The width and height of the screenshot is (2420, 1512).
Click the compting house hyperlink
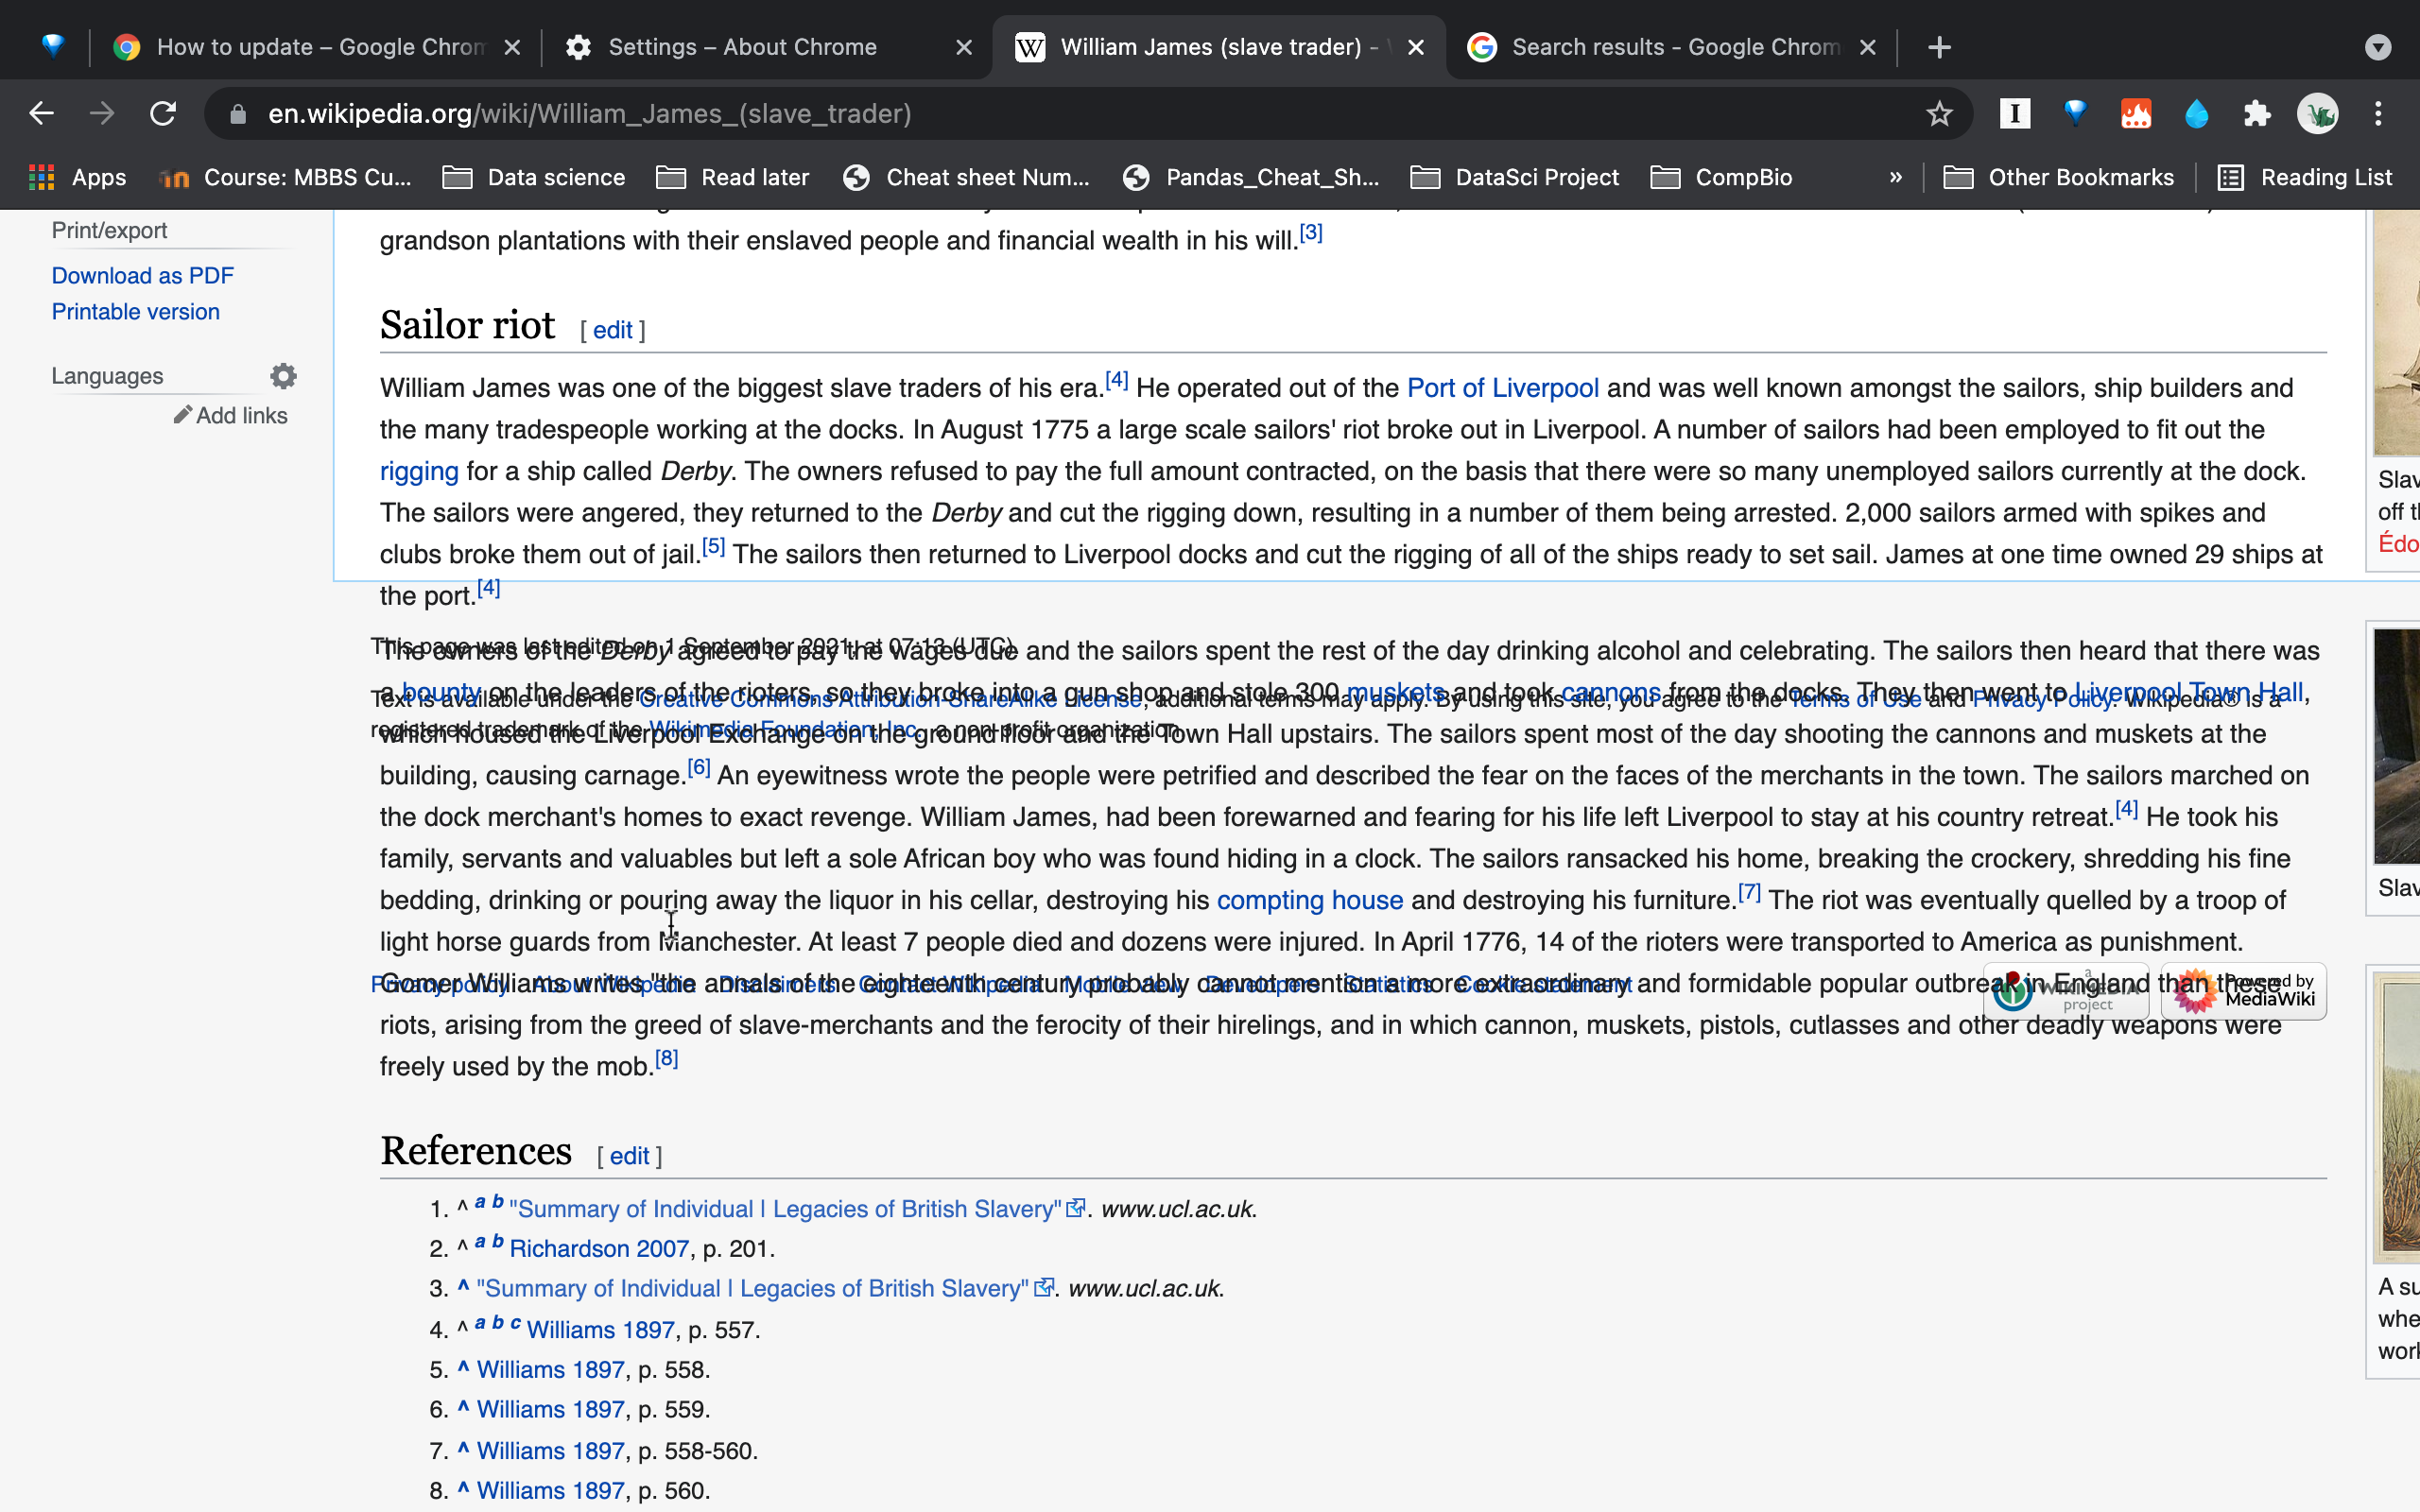click(x=1308, y=901)
